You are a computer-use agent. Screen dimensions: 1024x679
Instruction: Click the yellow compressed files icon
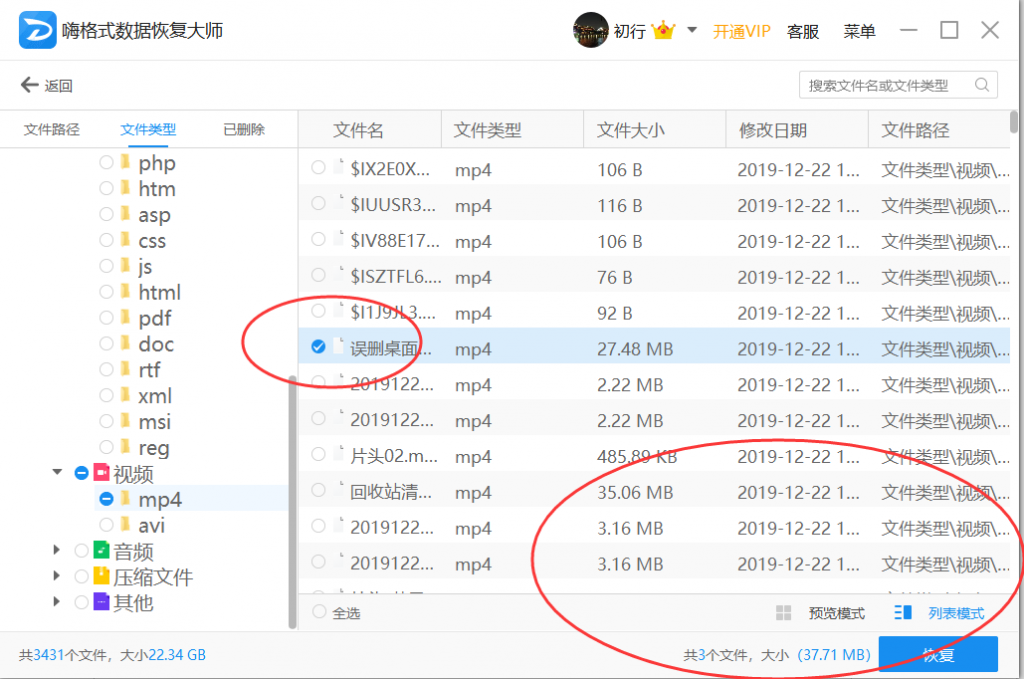tap(101, 576)
